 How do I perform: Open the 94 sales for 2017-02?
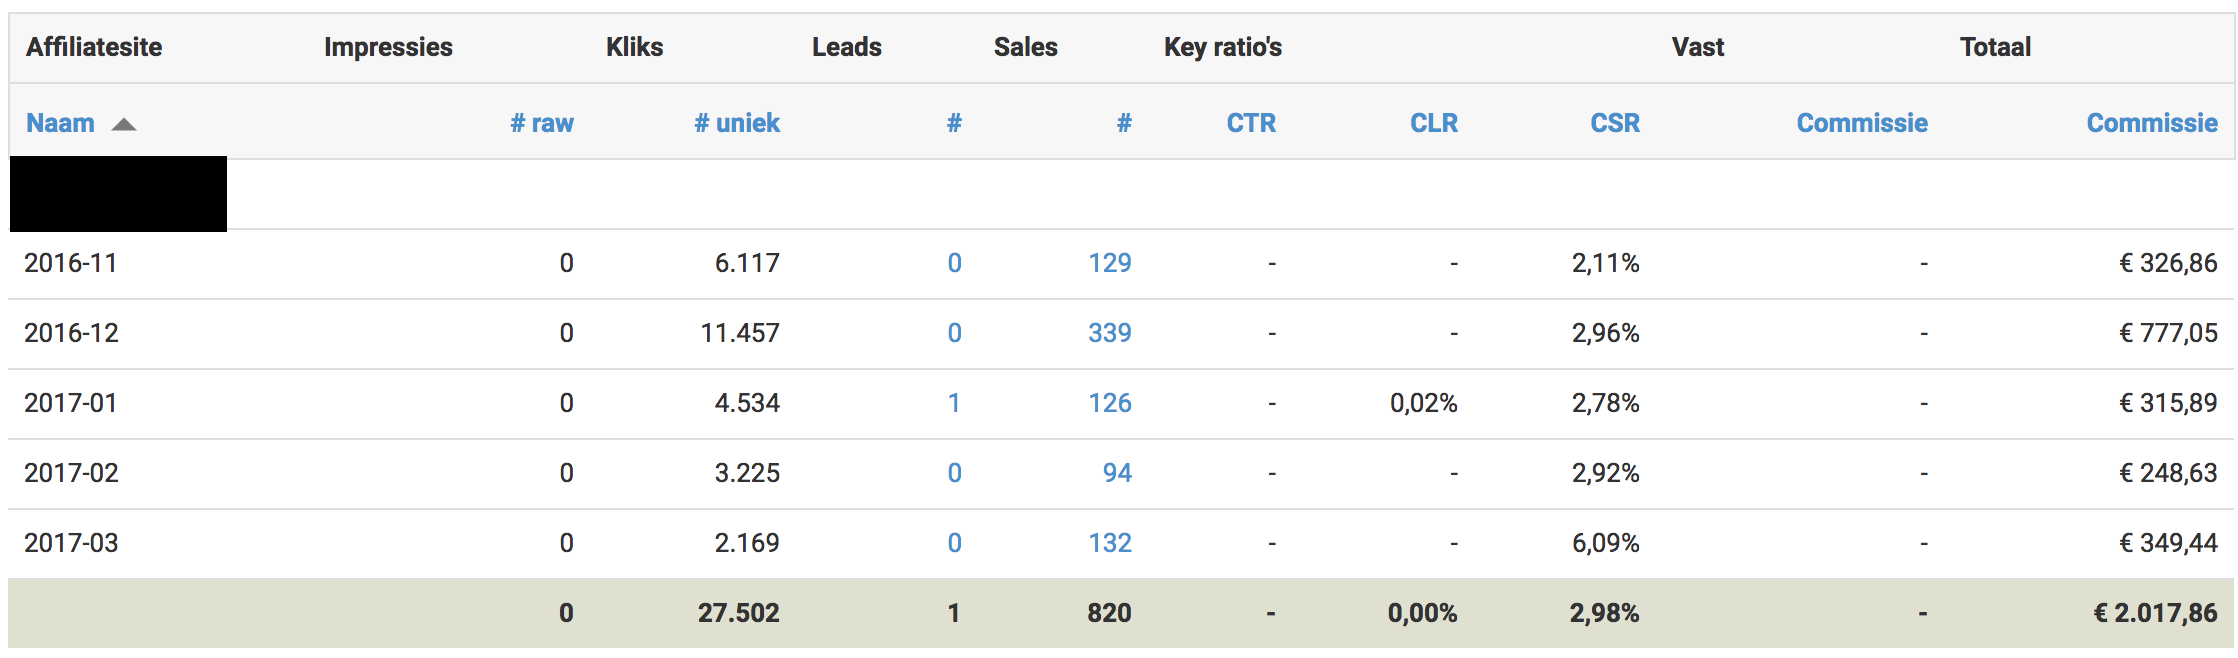click(x=1117, y=473)
